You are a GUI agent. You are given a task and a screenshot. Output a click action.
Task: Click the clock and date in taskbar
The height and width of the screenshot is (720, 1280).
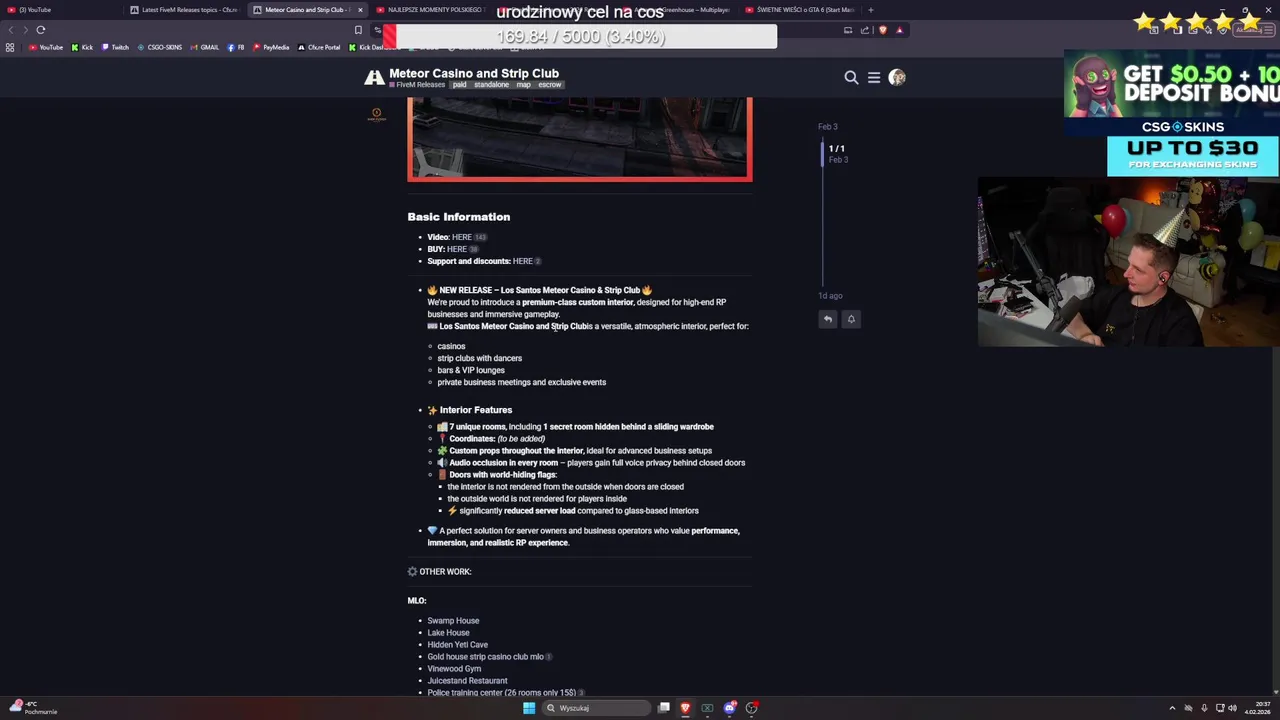pyautogui.click(x=1257, y=708)
